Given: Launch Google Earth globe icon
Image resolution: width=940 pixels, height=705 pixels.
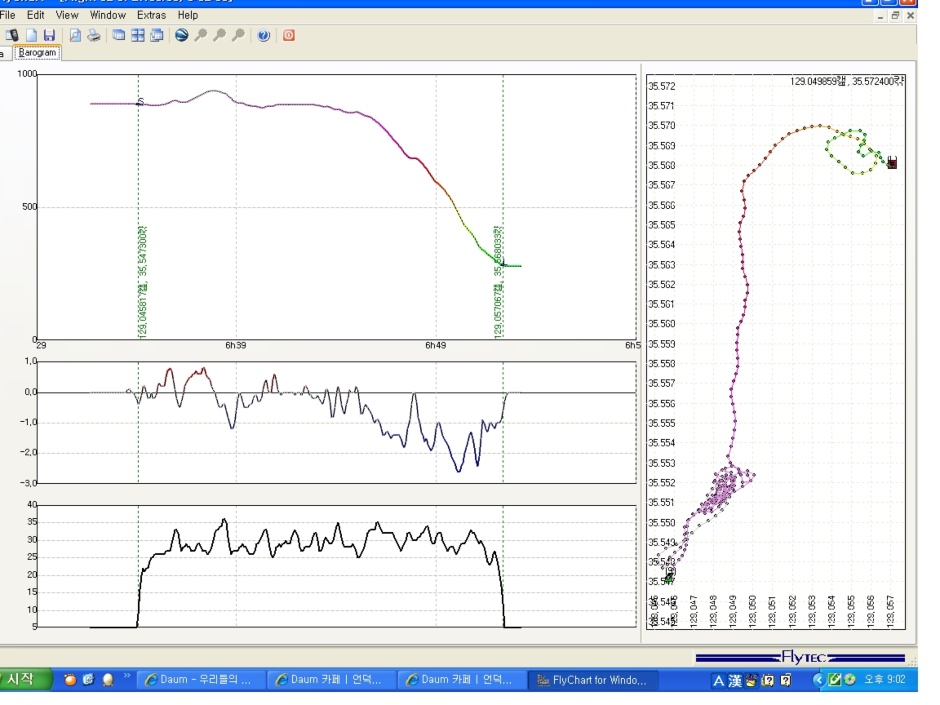Looking at the screenshot, I should point(182,35).
